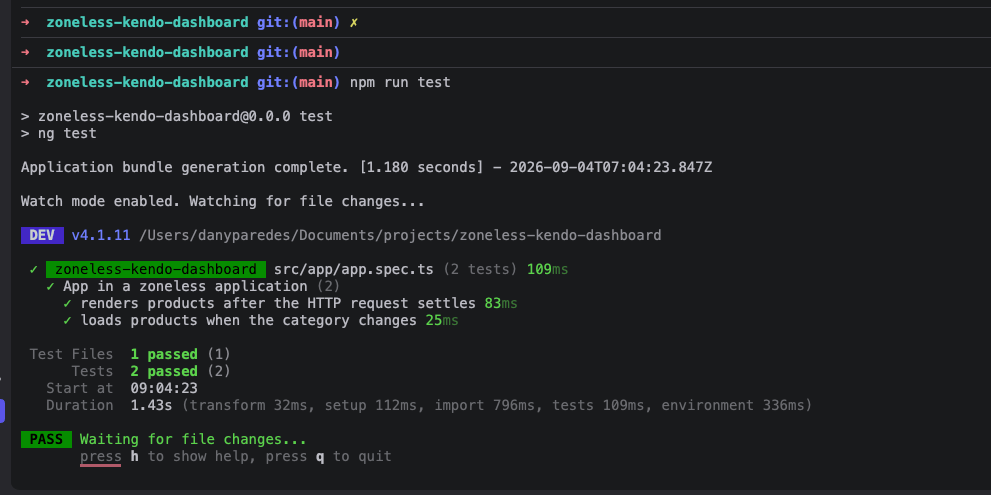Click the '/Users/danyparedes/Documents/projects/zoneless-kendo-dashboard' path
Viewport: 991px width, 495px height.
pos(400,235)
